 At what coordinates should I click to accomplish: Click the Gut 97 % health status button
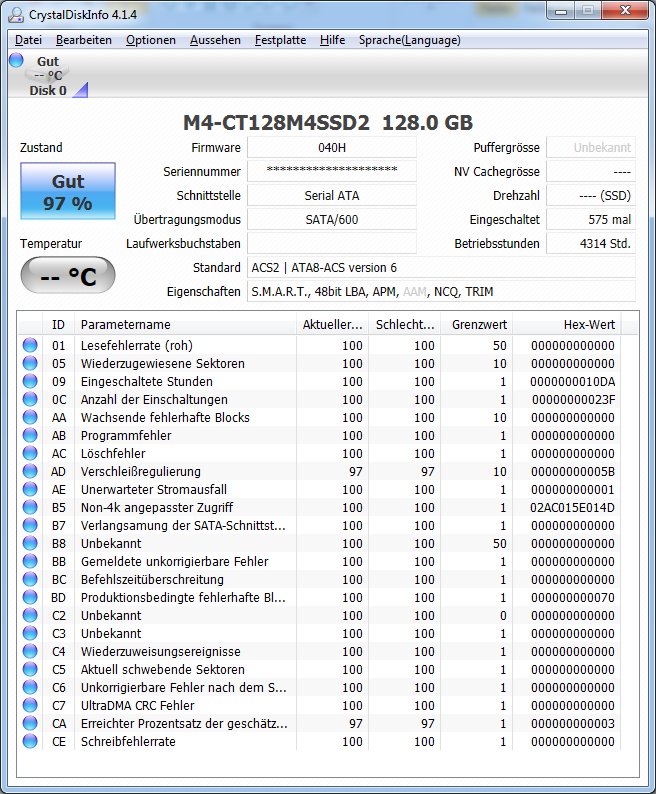(68, 191)
